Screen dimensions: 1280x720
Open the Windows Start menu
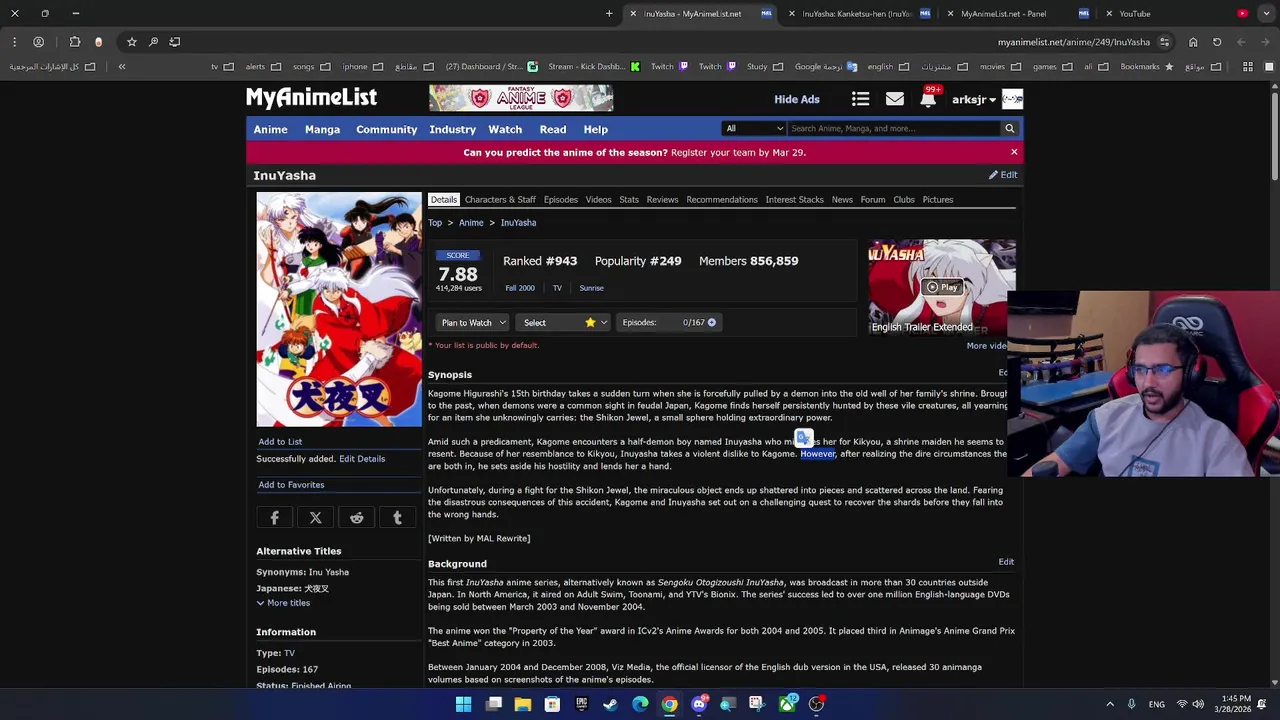[x=464, y=704]
